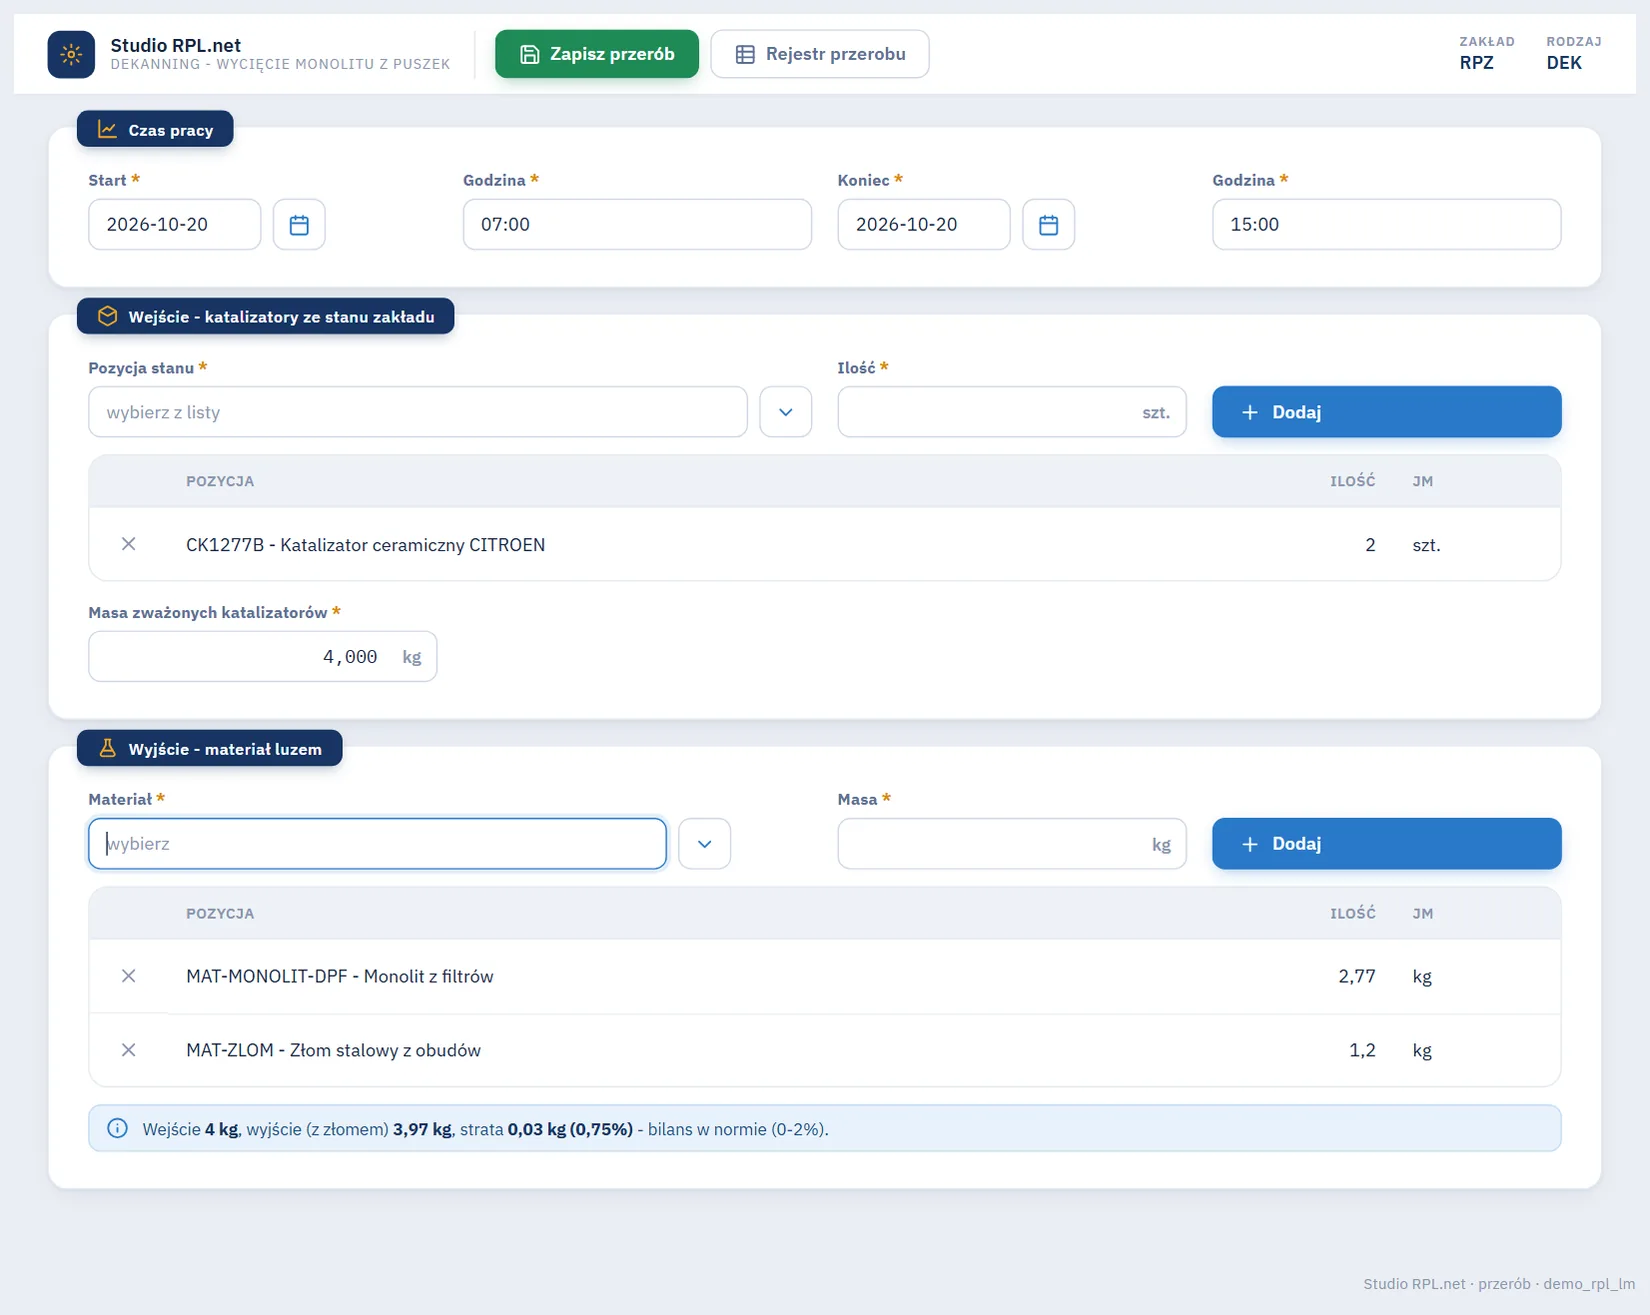Click the flask icon in Wyjście section header
This screenshot has height=1315, width=1650.
(107, 748)
